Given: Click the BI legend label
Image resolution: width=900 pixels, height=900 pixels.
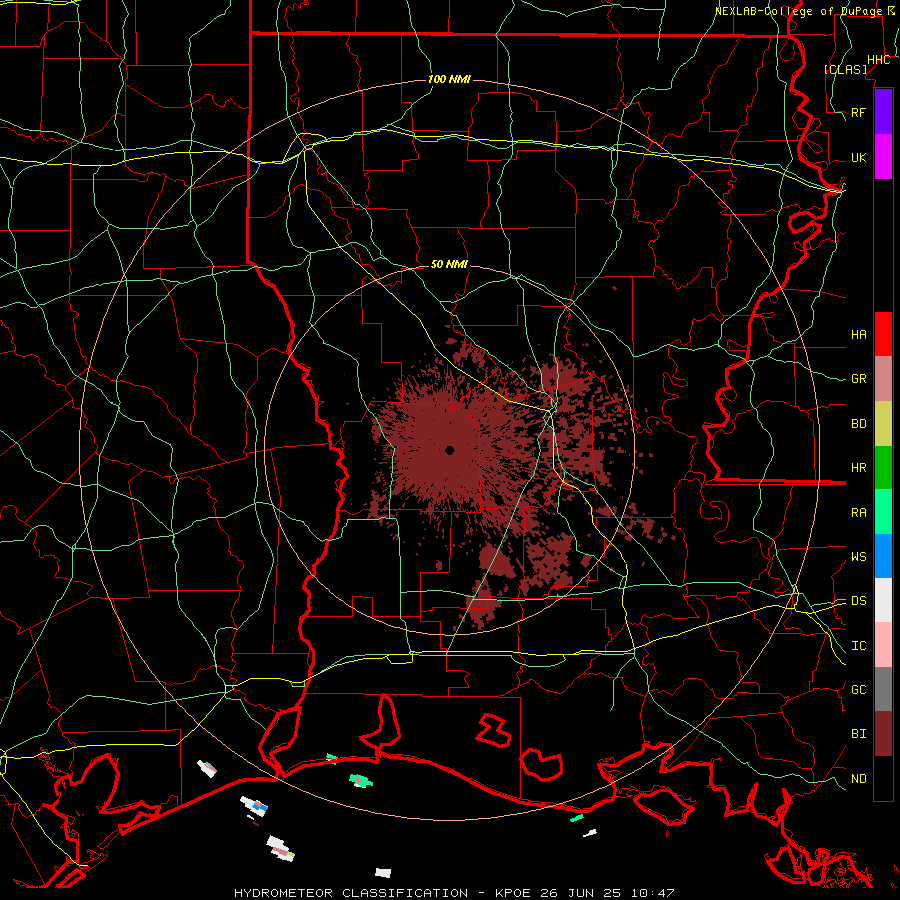Looking at the screenshot, I should point(858,734).
